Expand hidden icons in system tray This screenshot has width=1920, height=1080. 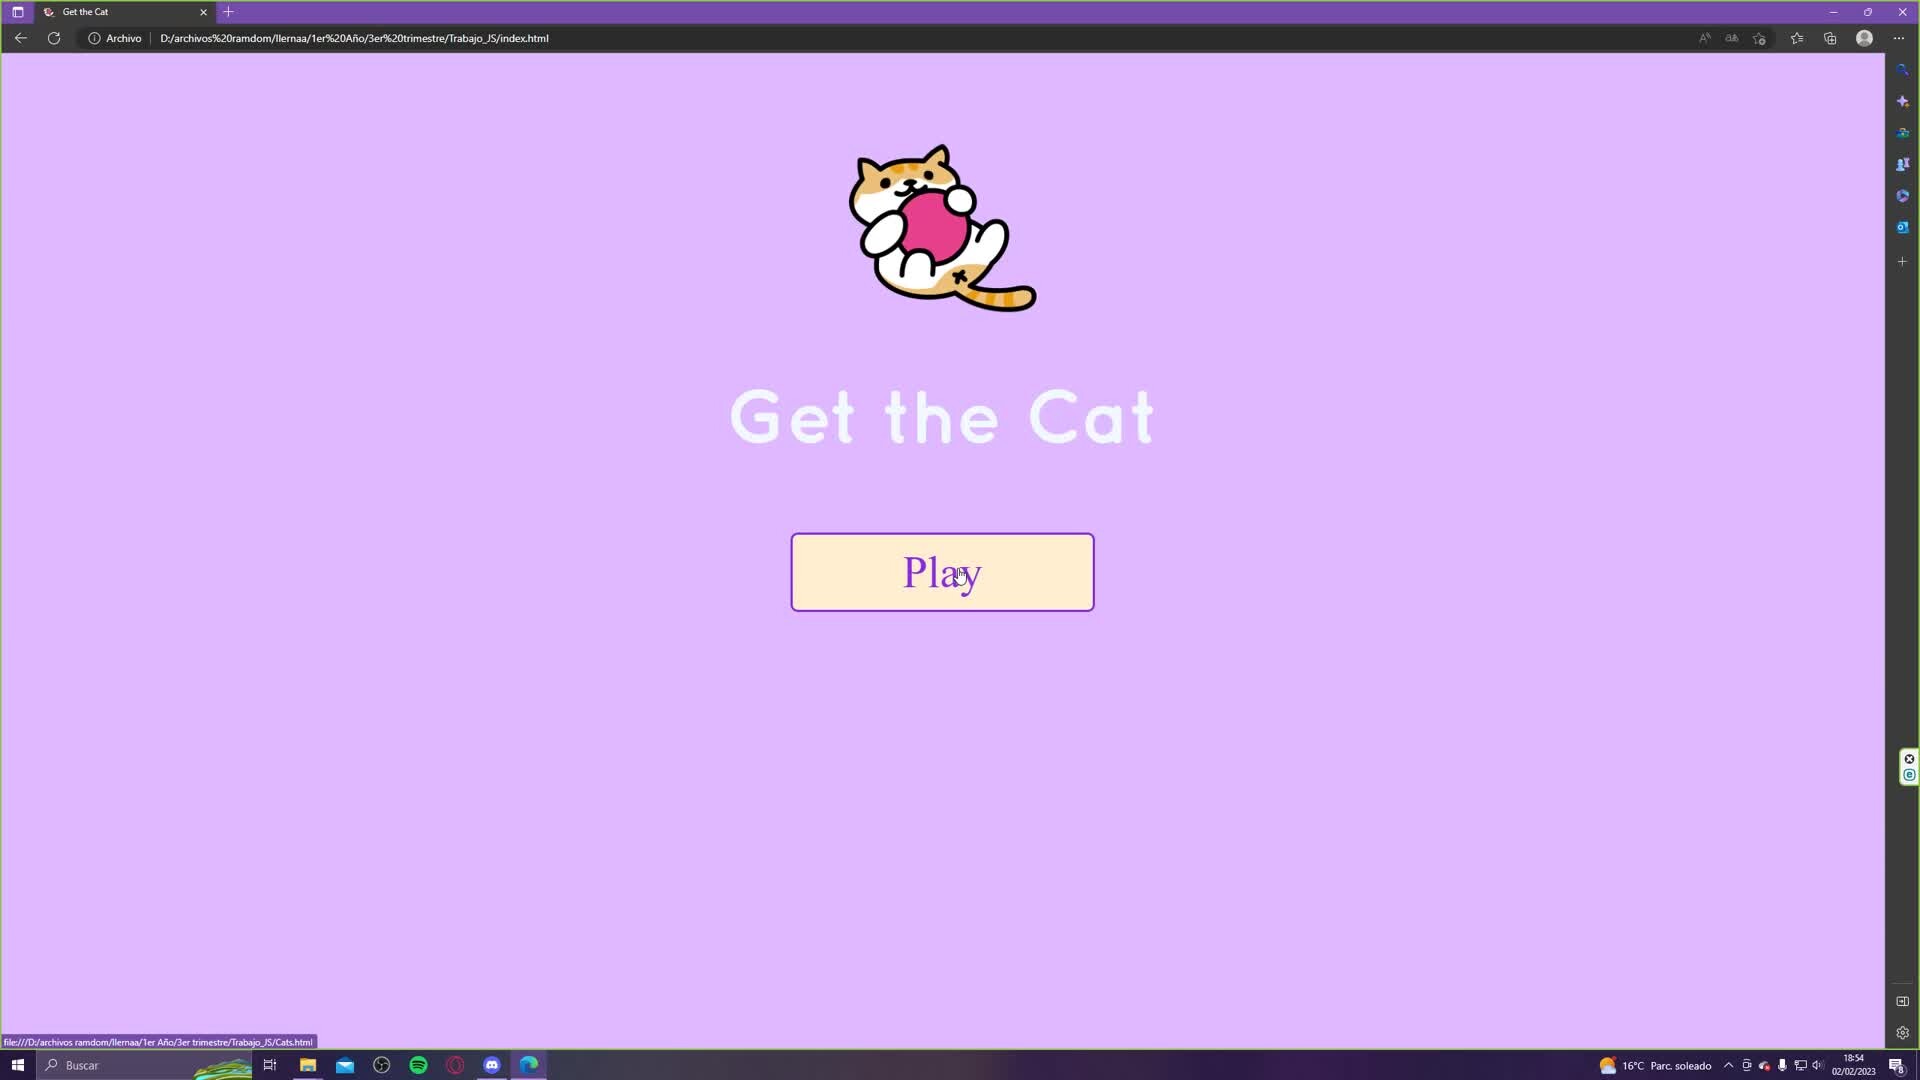[x=1729, y=1066]
